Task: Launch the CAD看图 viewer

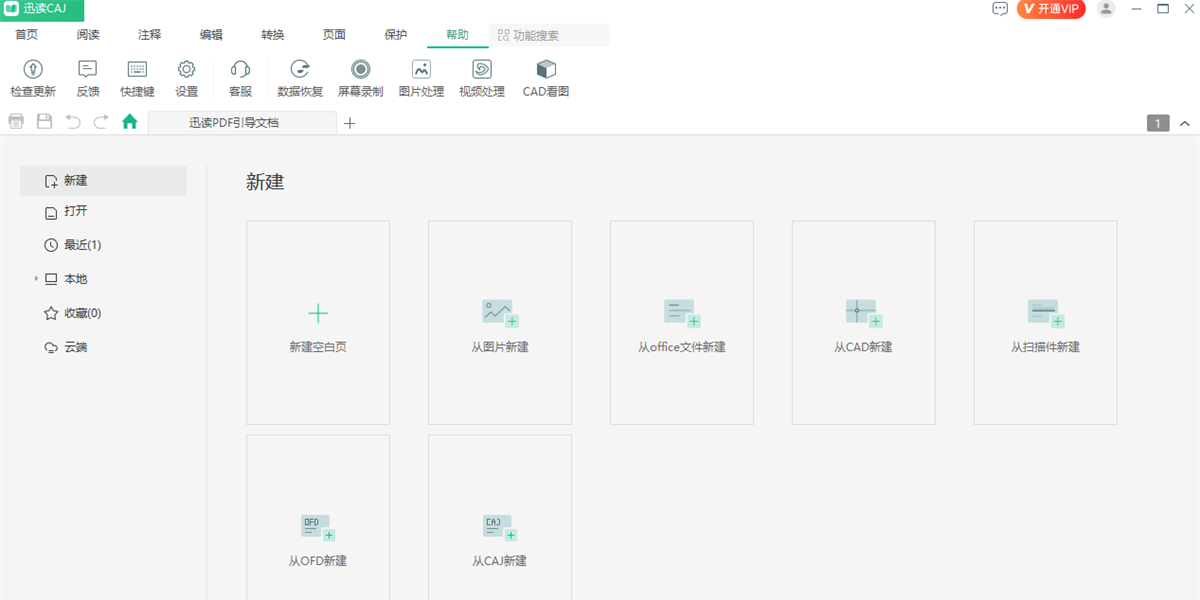Action: (x=546, y=78)
